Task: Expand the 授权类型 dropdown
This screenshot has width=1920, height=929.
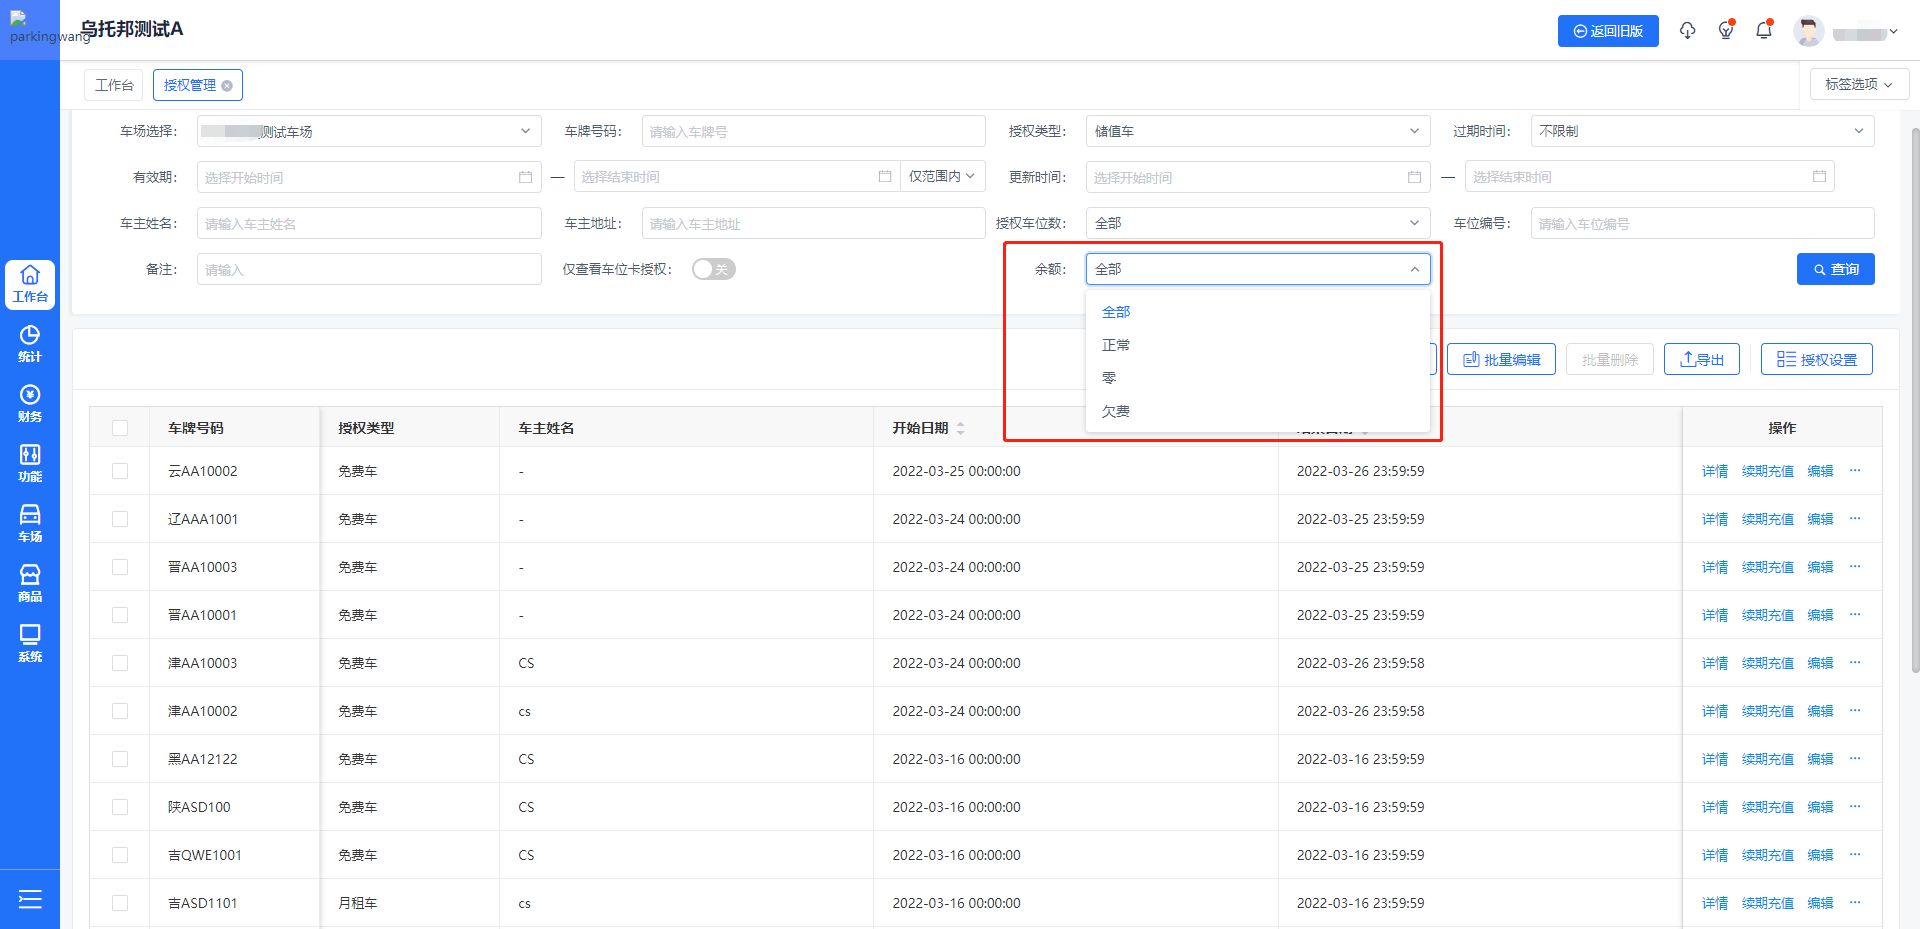Action: tap(1257, 131)
